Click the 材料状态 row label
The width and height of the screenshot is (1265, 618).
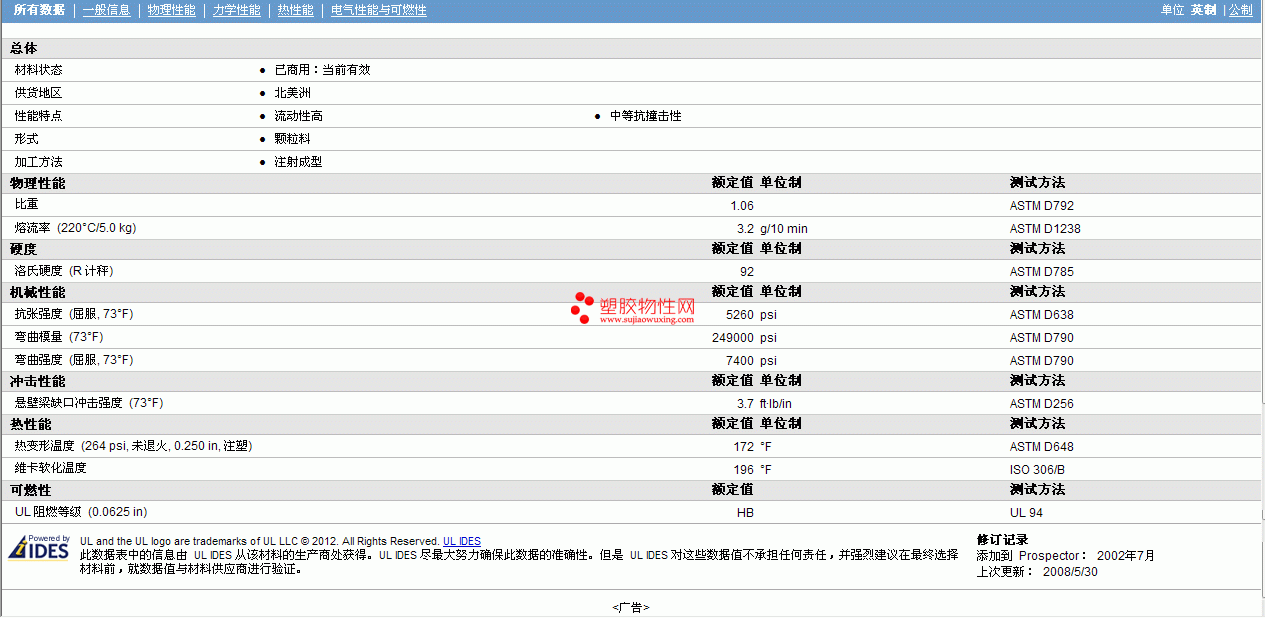pos(38,70)
